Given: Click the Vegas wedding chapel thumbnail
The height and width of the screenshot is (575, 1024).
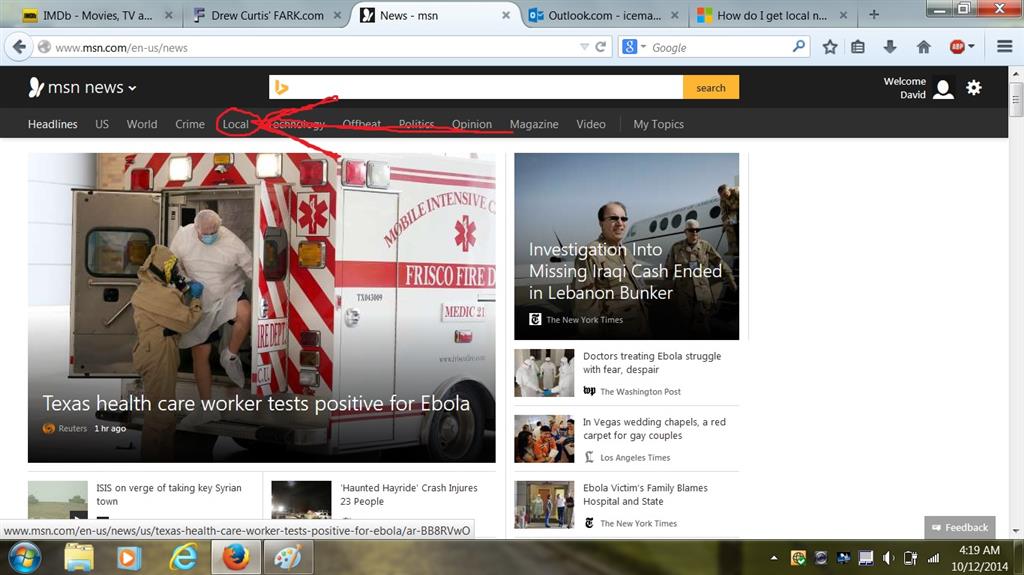Looking at the screenshot, I should tap(544, 439).
